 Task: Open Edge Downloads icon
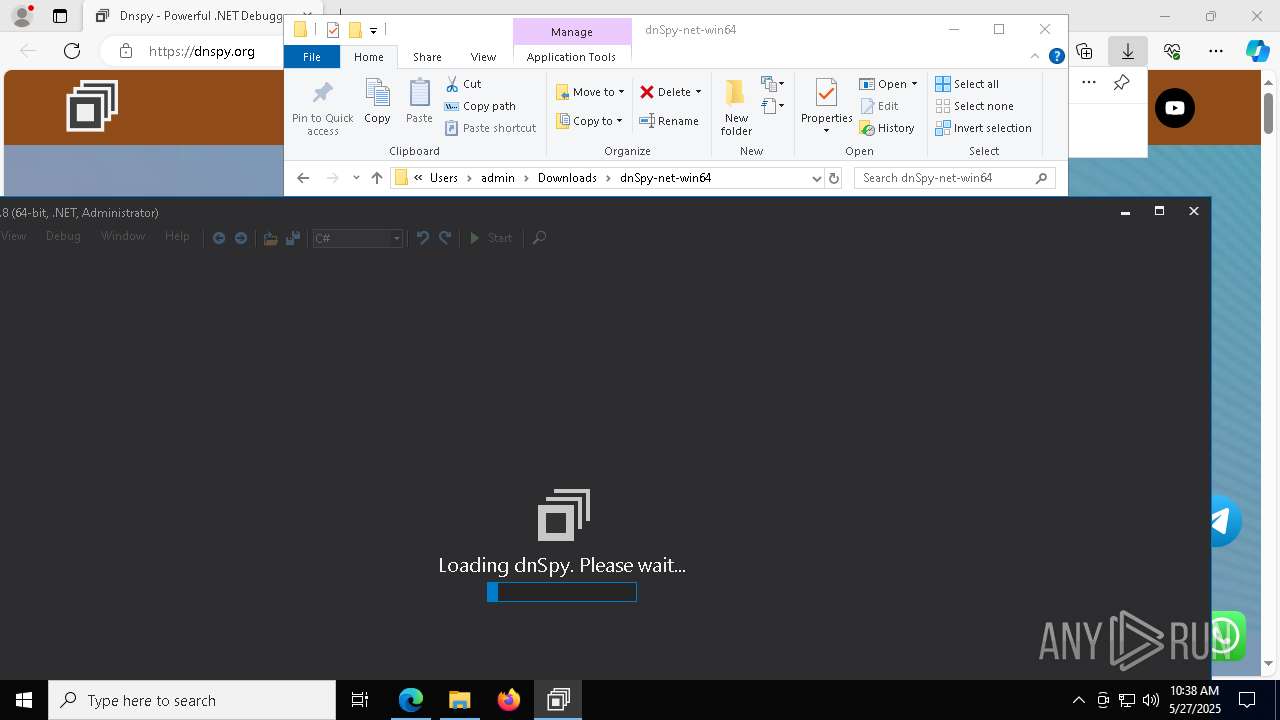click(1128, 51)
